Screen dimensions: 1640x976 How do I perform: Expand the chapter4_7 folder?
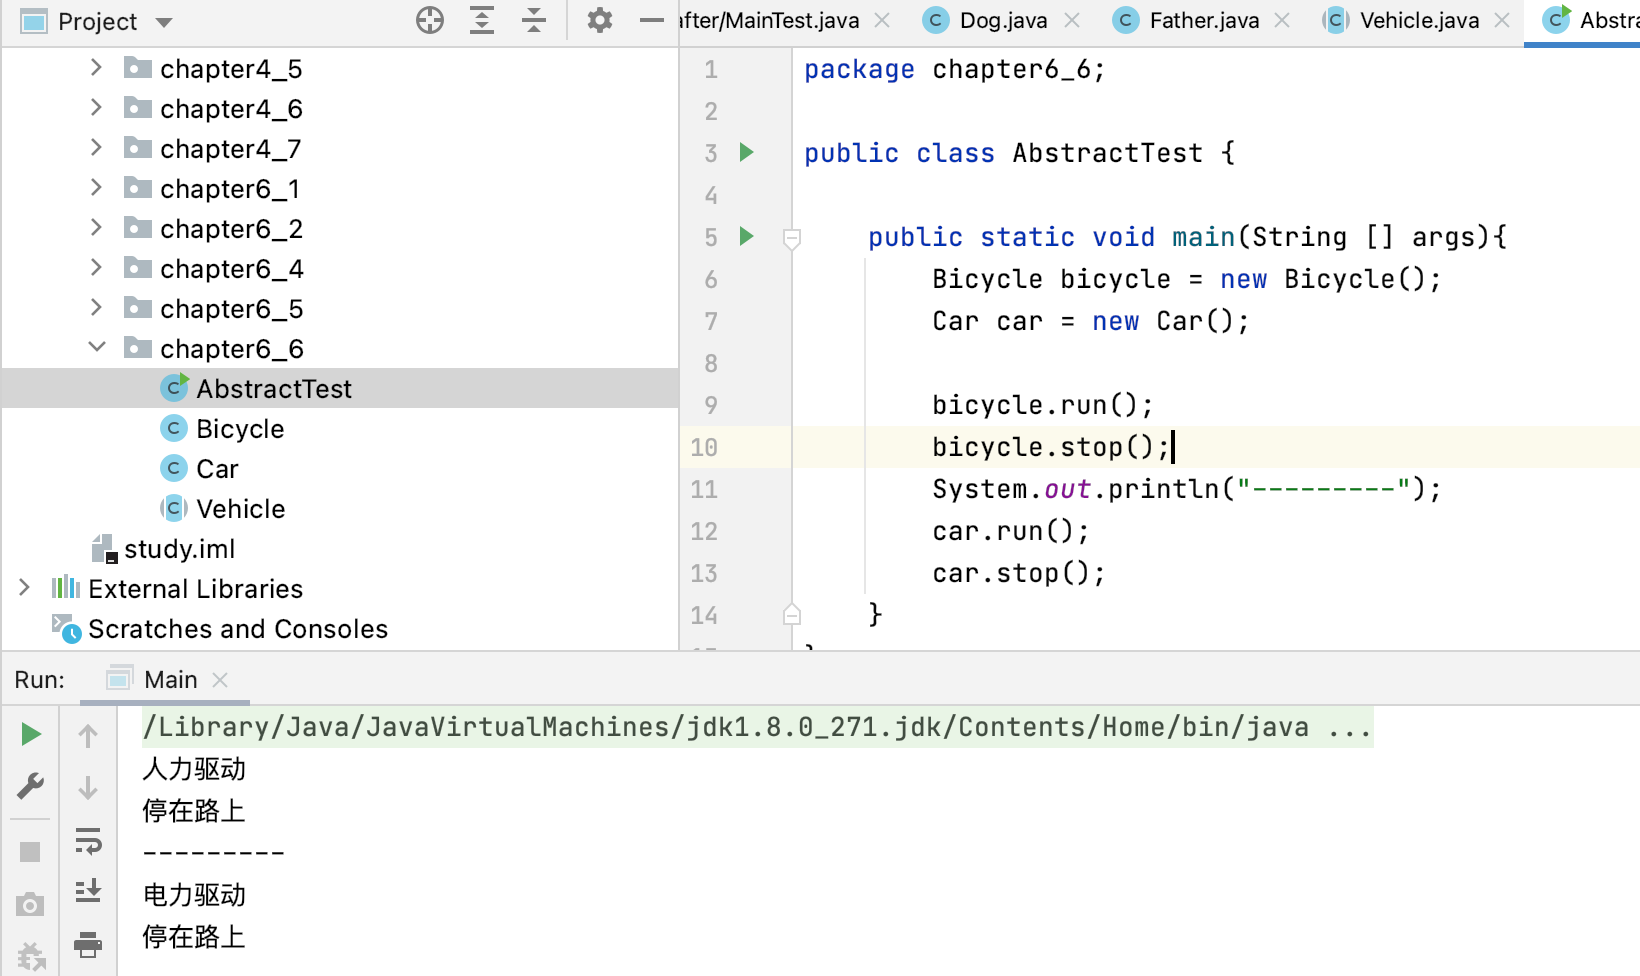pos(96,147)
